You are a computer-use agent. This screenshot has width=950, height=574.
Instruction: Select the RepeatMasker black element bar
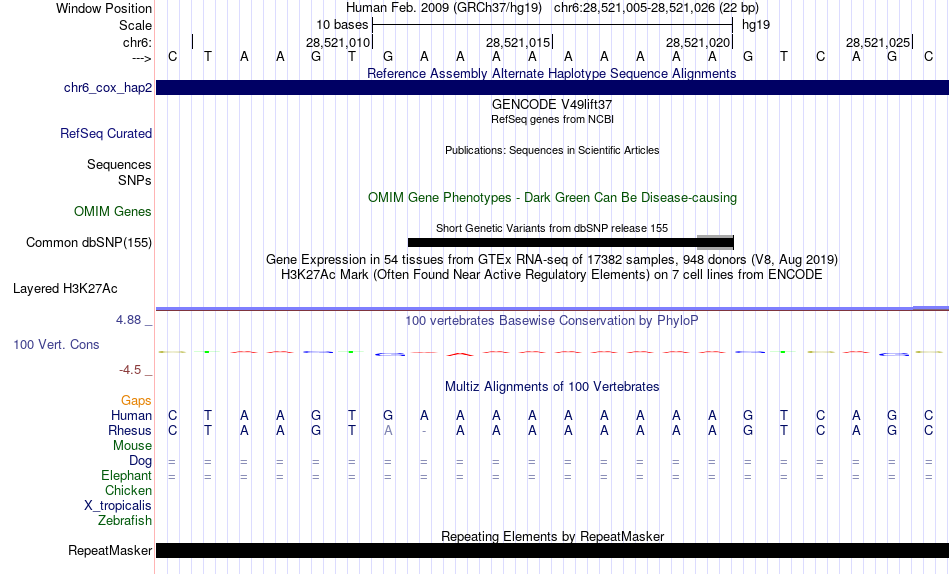point(553,550)
